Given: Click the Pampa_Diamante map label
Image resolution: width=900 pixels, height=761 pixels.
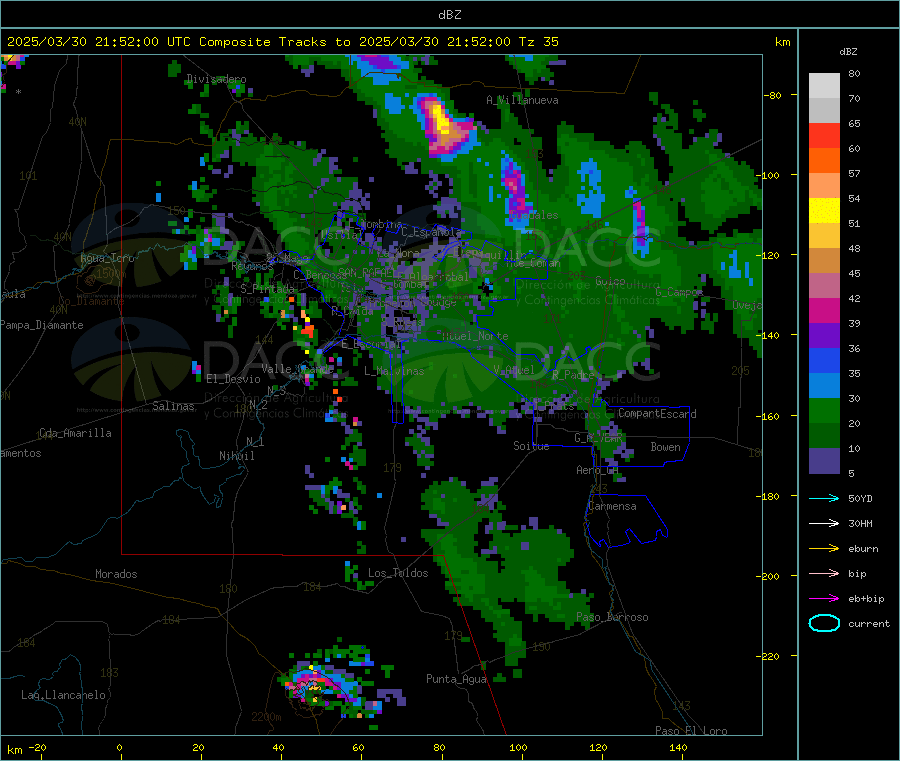Looking at the screenshot, I should pos(41,325).
